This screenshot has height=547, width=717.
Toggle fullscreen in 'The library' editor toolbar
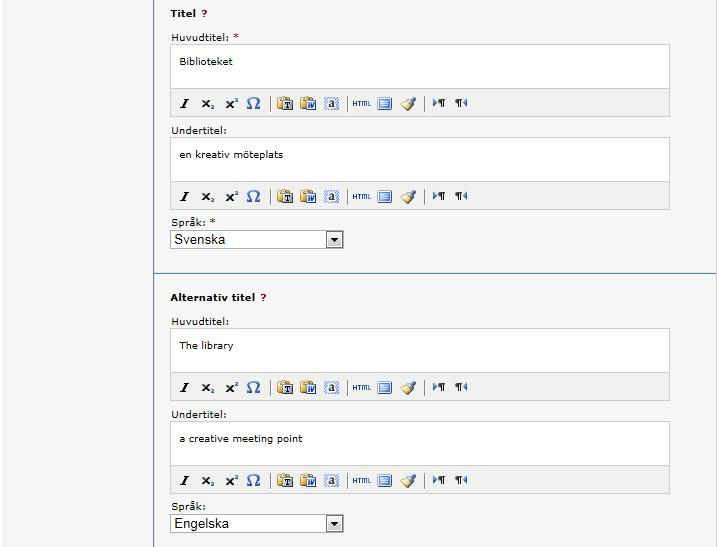point(385,388)
